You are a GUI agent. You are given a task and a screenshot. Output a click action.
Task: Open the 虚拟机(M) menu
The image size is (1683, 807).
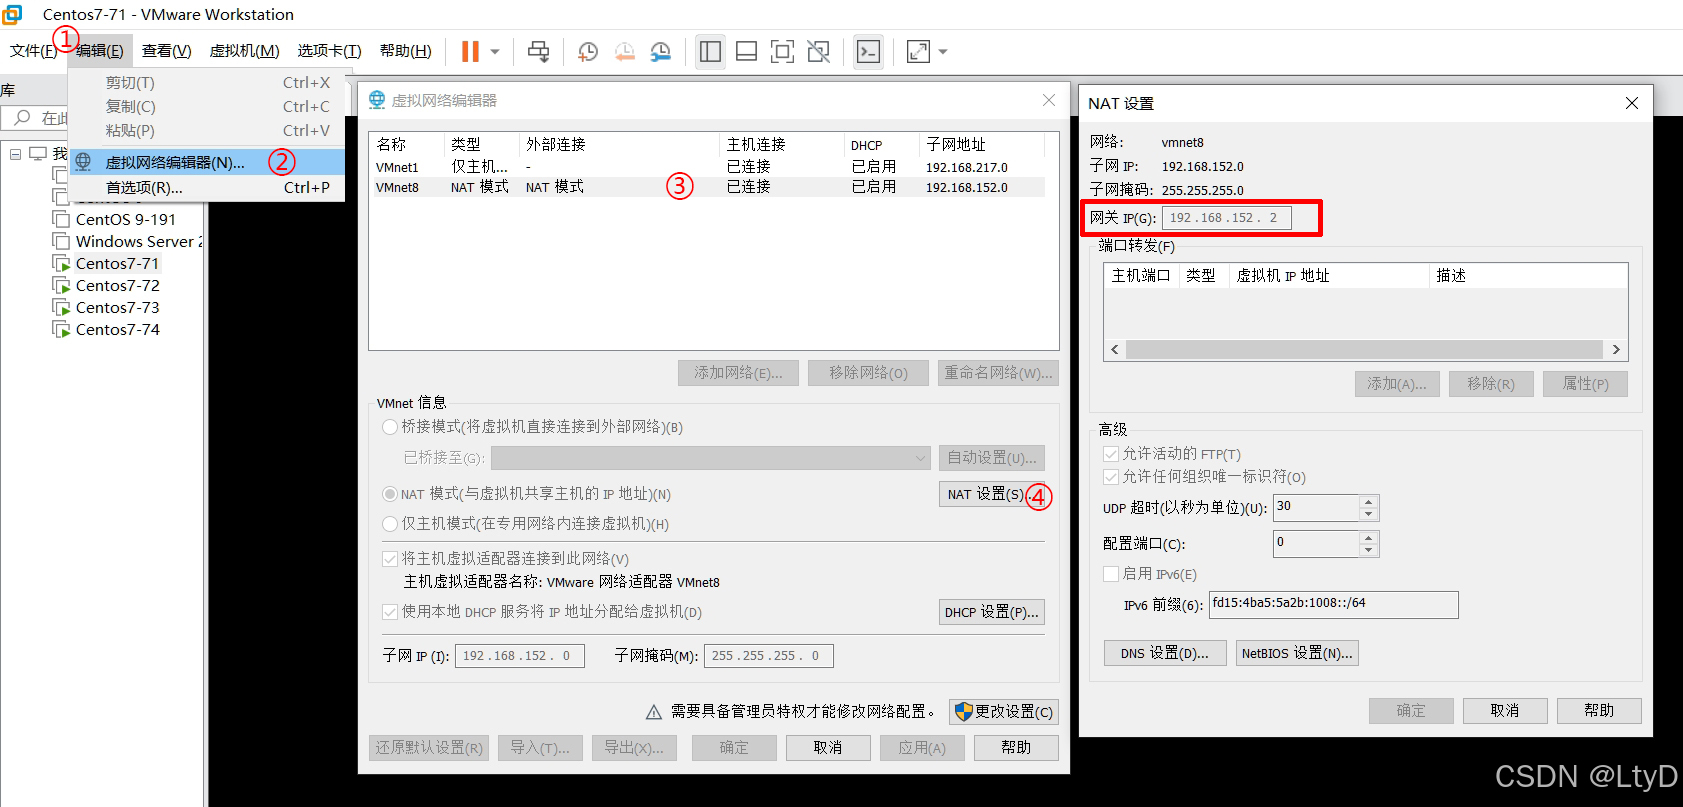point(244,51)
